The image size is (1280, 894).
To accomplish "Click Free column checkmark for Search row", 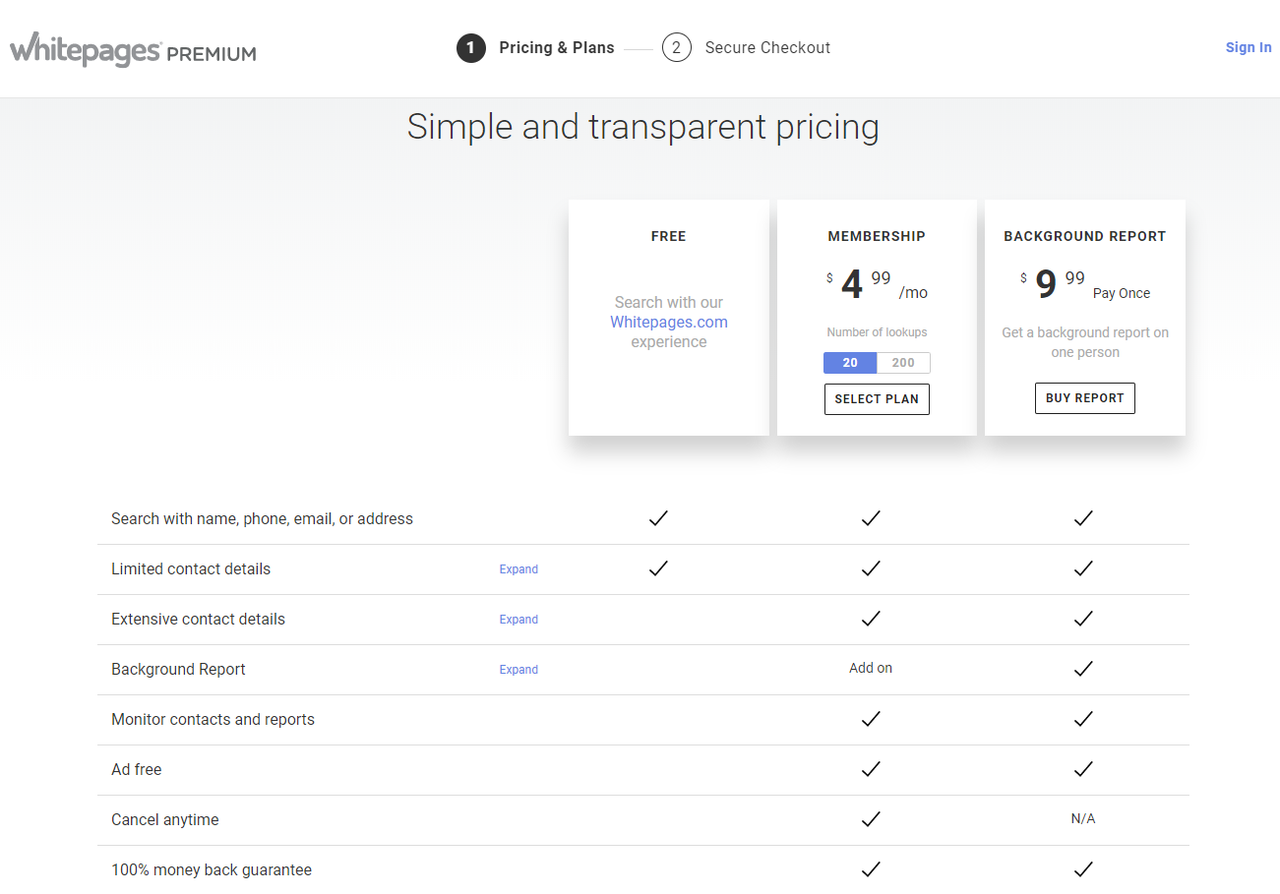I will pyautogui.click(x=658, y=518).
